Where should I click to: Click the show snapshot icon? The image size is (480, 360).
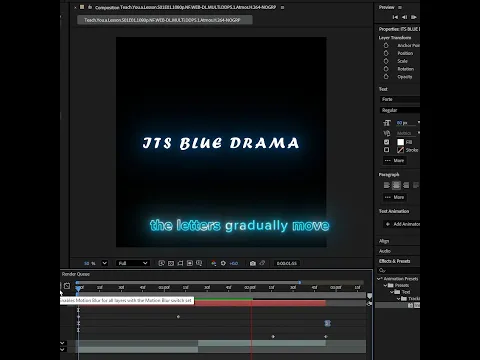262,263
